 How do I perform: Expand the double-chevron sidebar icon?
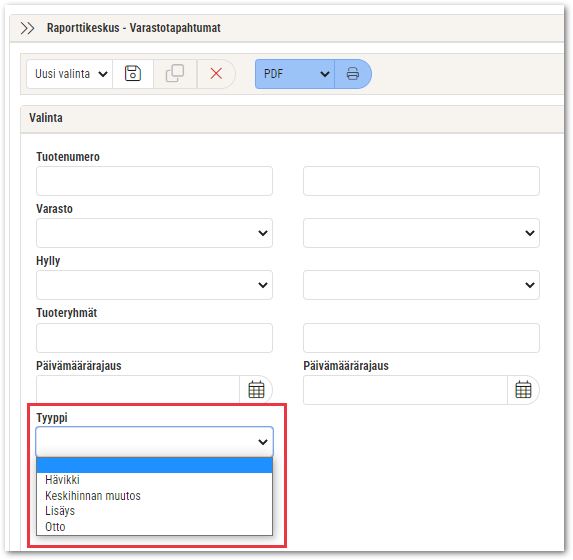(27, 28)
